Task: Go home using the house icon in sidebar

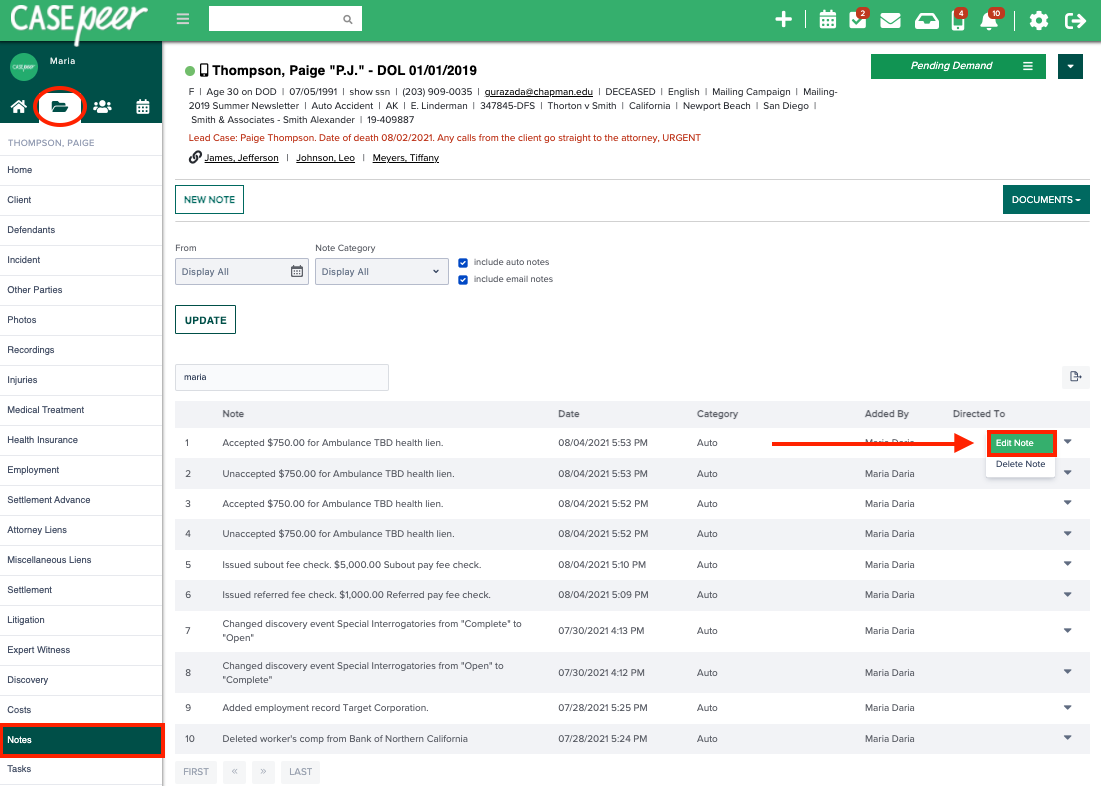Action: point(18,107)
